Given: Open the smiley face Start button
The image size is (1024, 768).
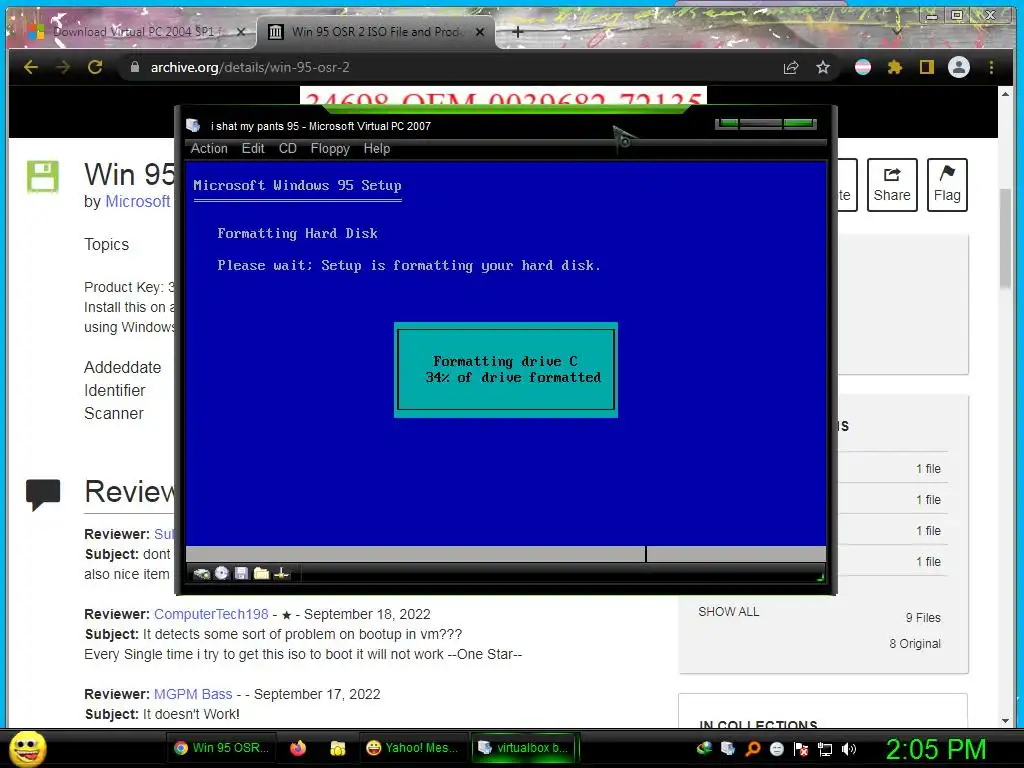Looking at the screenshot, I should pos(28,748).
